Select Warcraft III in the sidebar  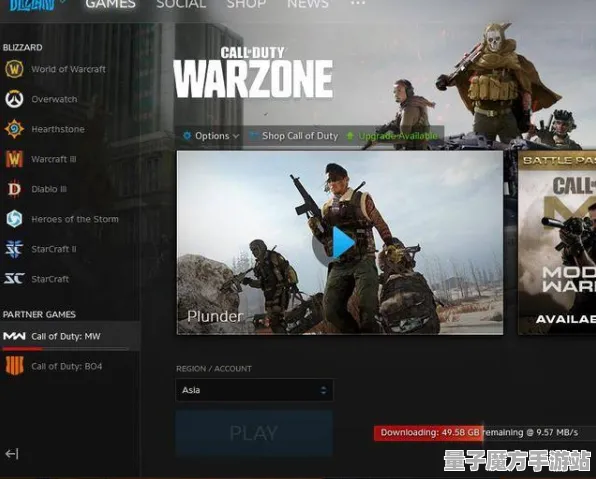point(70,159)
